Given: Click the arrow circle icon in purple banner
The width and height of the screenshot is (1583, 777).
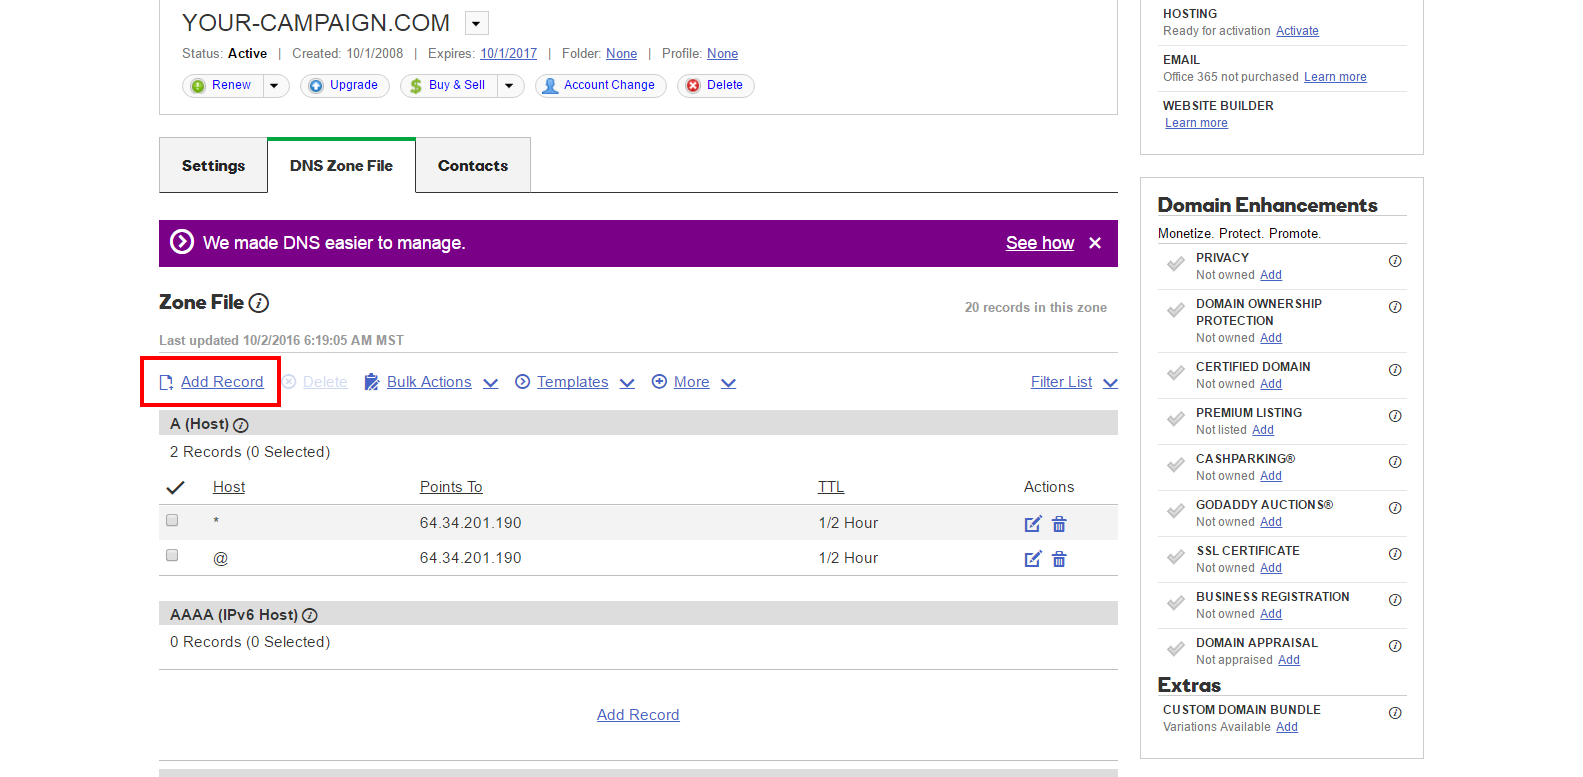Looking at the screenshot, I should tap(182, 242).
